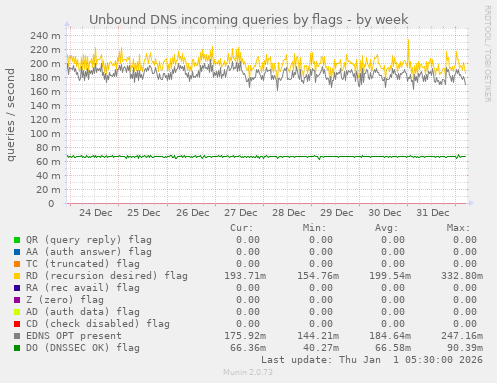This screenshot has height=383, width=497.
Task: Click the DO minimum value 40.27m
Action: [321, 348]
